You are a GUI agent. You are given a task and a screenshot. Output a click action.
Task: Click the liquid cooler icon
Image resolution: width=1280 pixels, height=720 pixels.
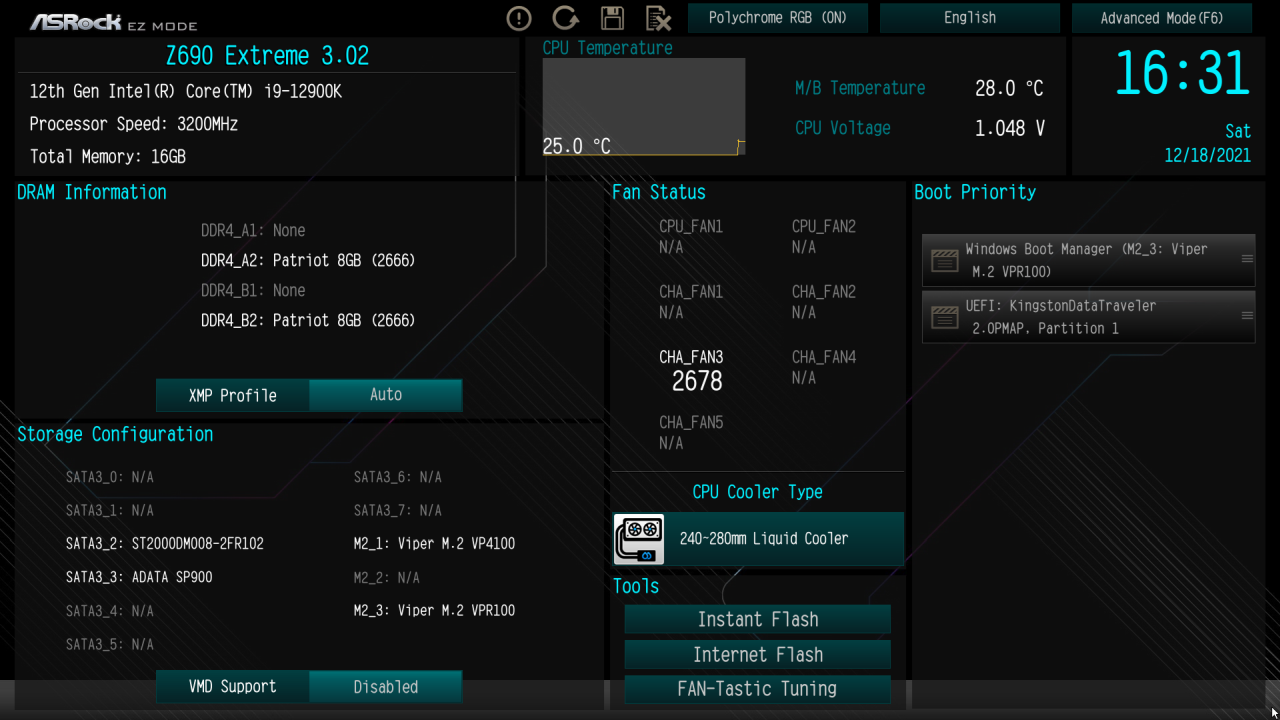tap(638, 539)
